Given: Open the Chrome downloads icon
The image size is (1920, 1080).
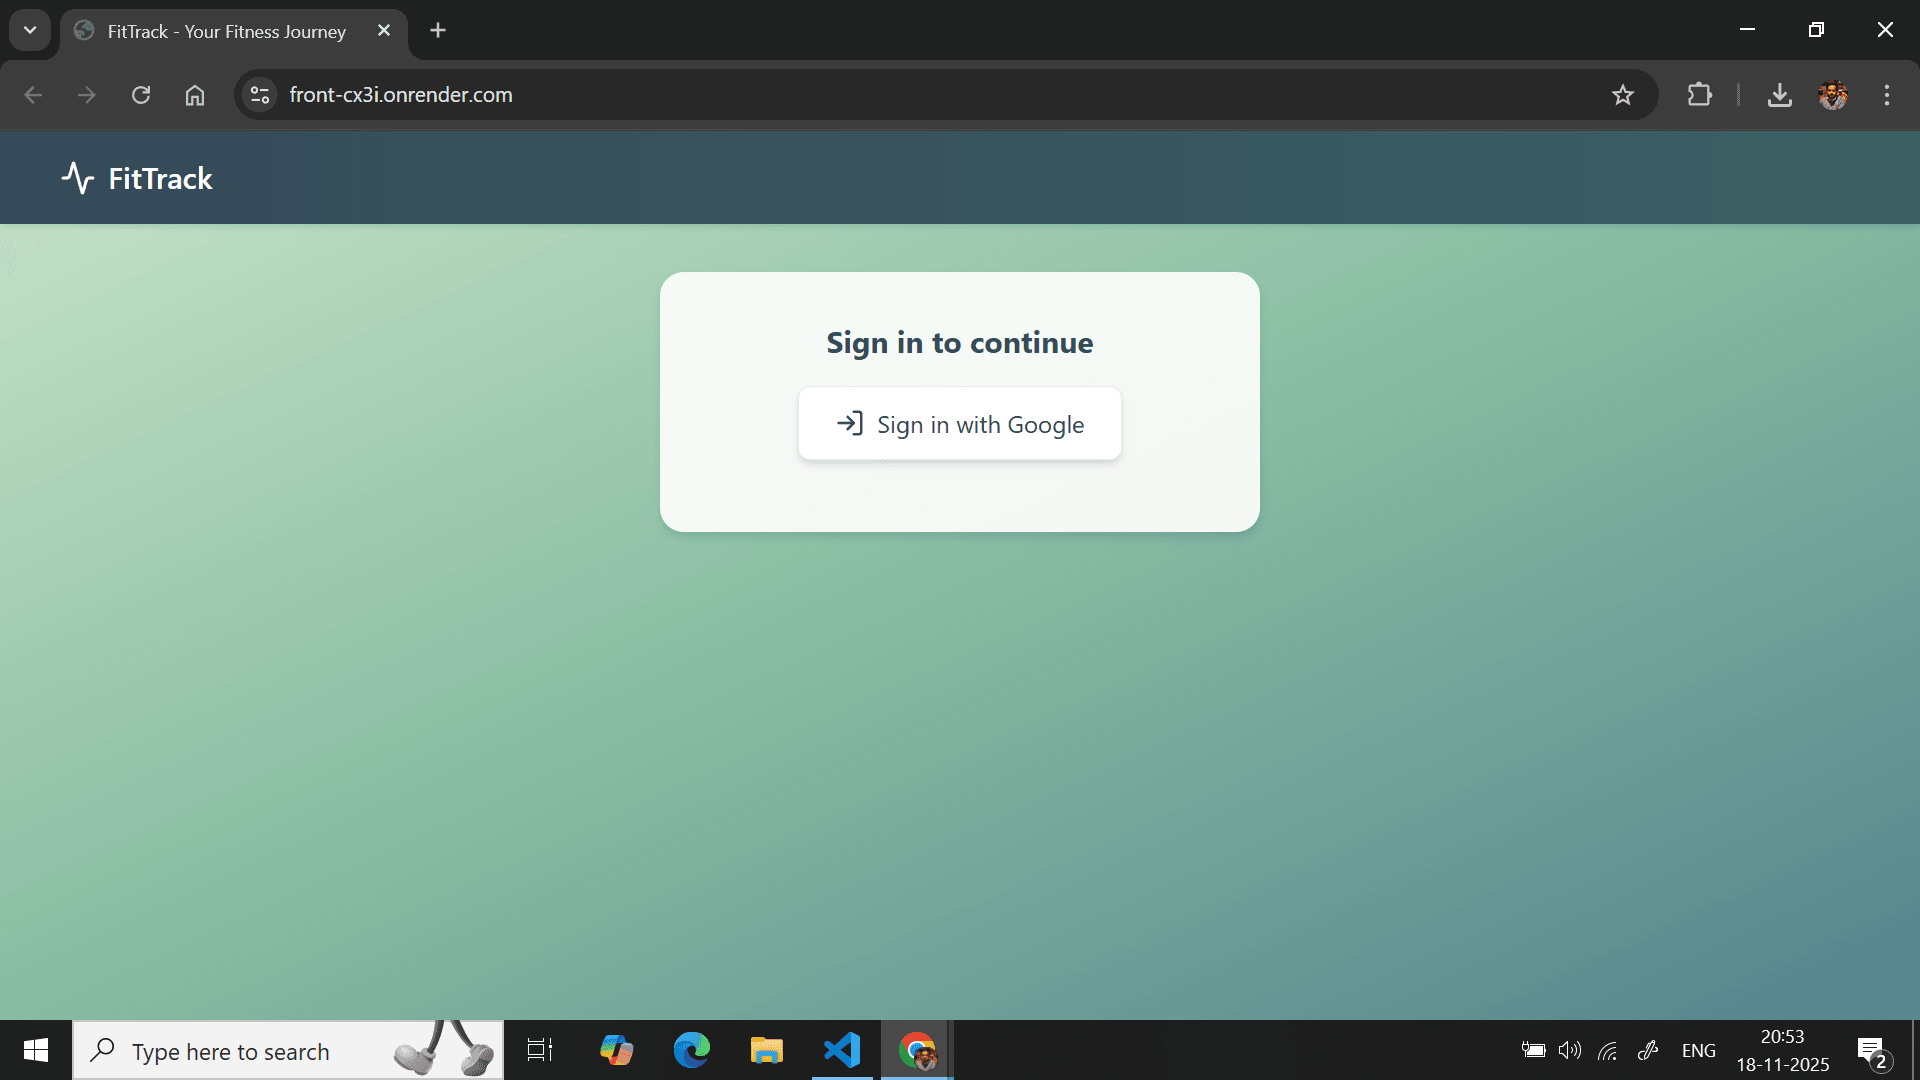Looking at the screenshot, I should 1780,95.
